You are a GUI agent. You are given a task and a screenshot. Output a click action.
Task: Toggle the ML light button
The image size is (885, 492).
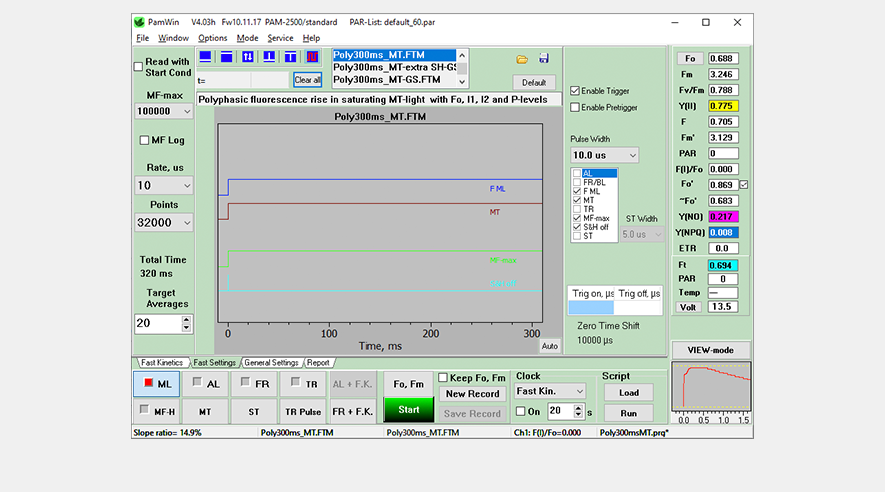[x=157, y=384]
